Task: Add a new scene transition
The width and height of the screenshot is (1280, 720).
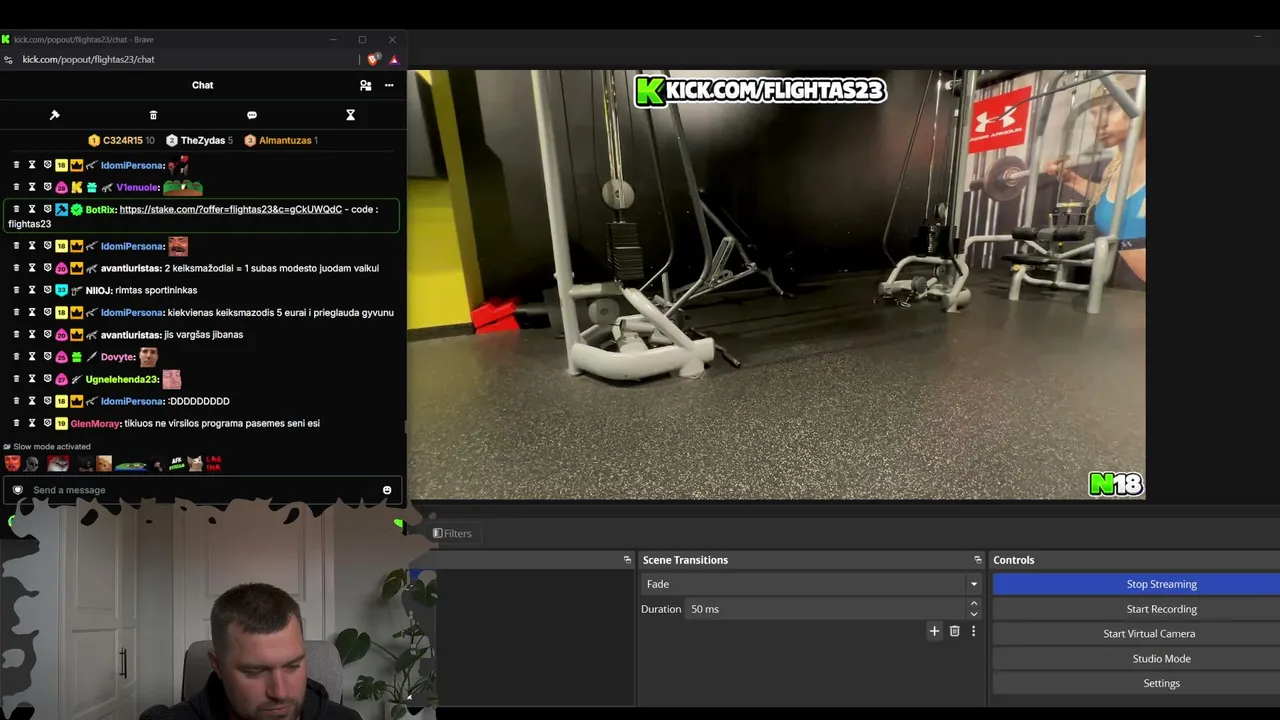Action: coord(934,631)
